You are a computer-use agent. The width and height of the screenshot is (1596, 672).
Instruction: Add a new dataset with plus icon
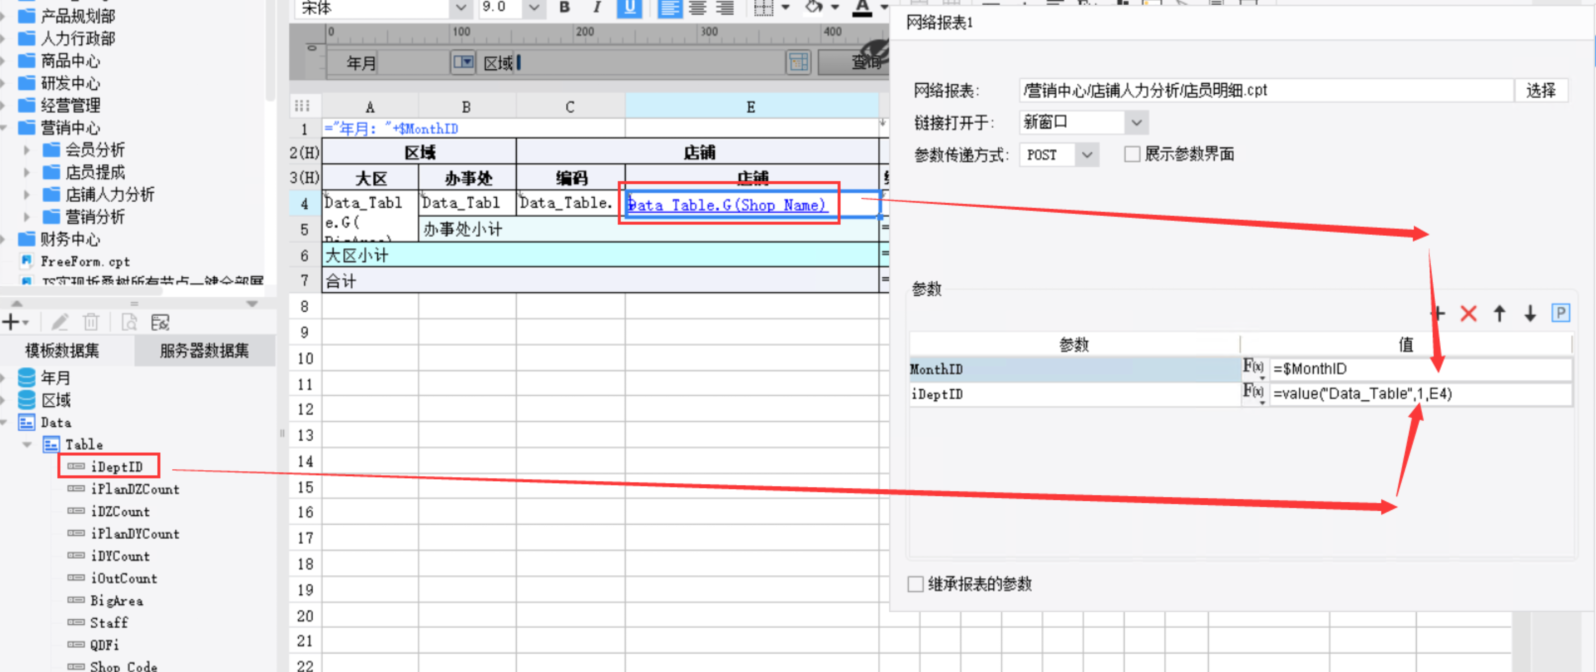[11, 322]
